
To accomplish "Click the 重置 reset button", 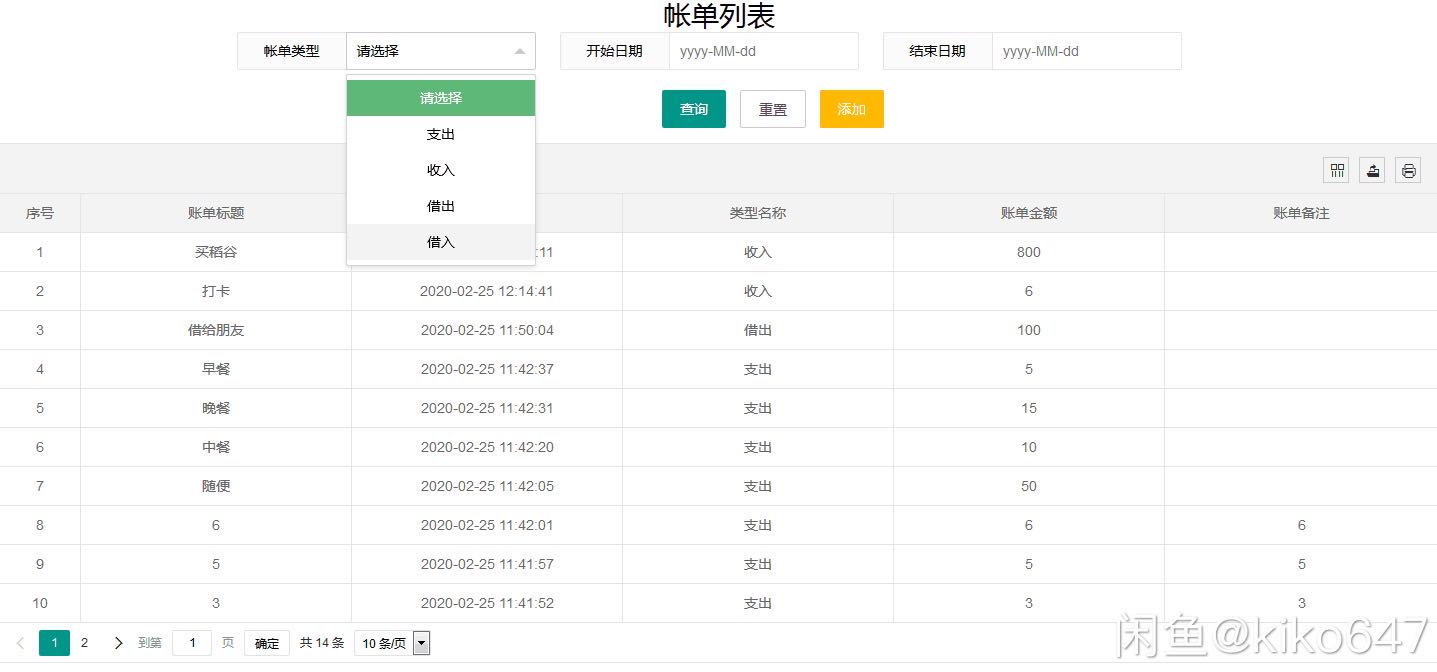I will pos(772,109).
